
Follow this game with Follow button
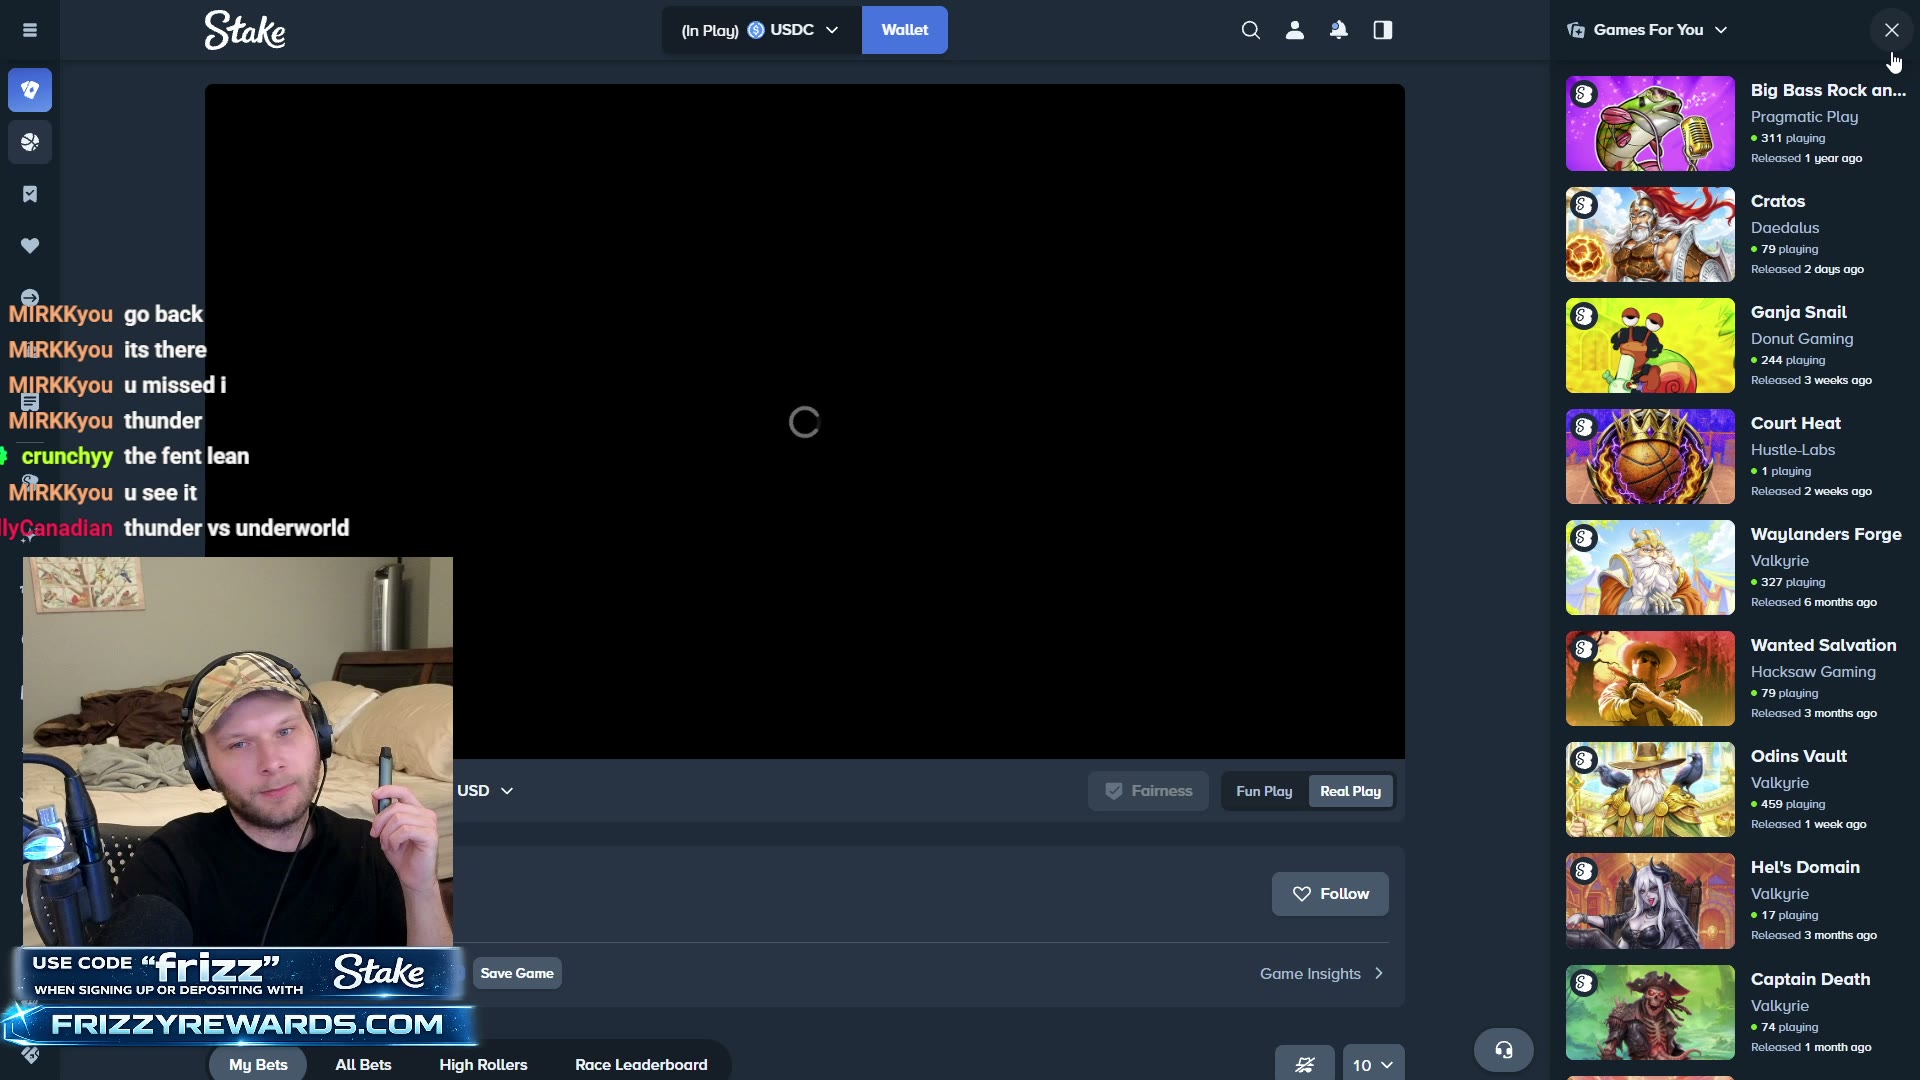coord(1330,894)
